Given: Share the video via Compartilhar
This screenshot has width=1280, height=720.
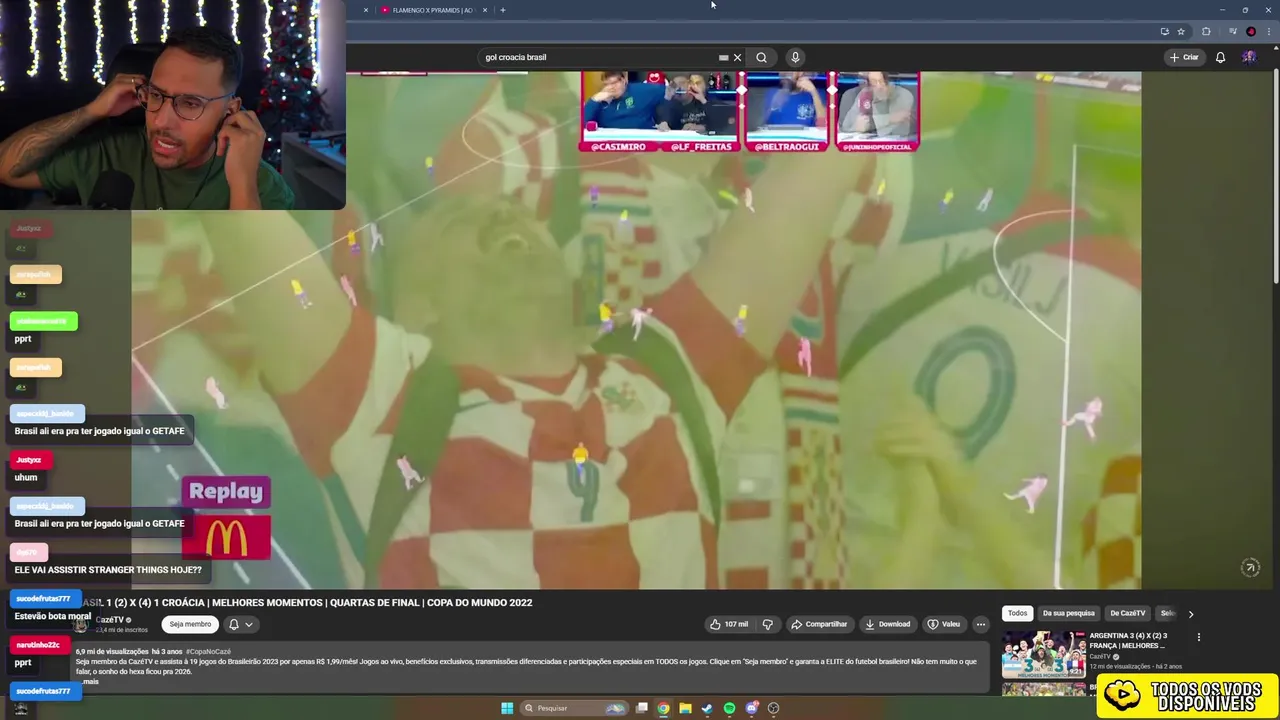Looking at the screenshot, I should click(x=819, y=624).
